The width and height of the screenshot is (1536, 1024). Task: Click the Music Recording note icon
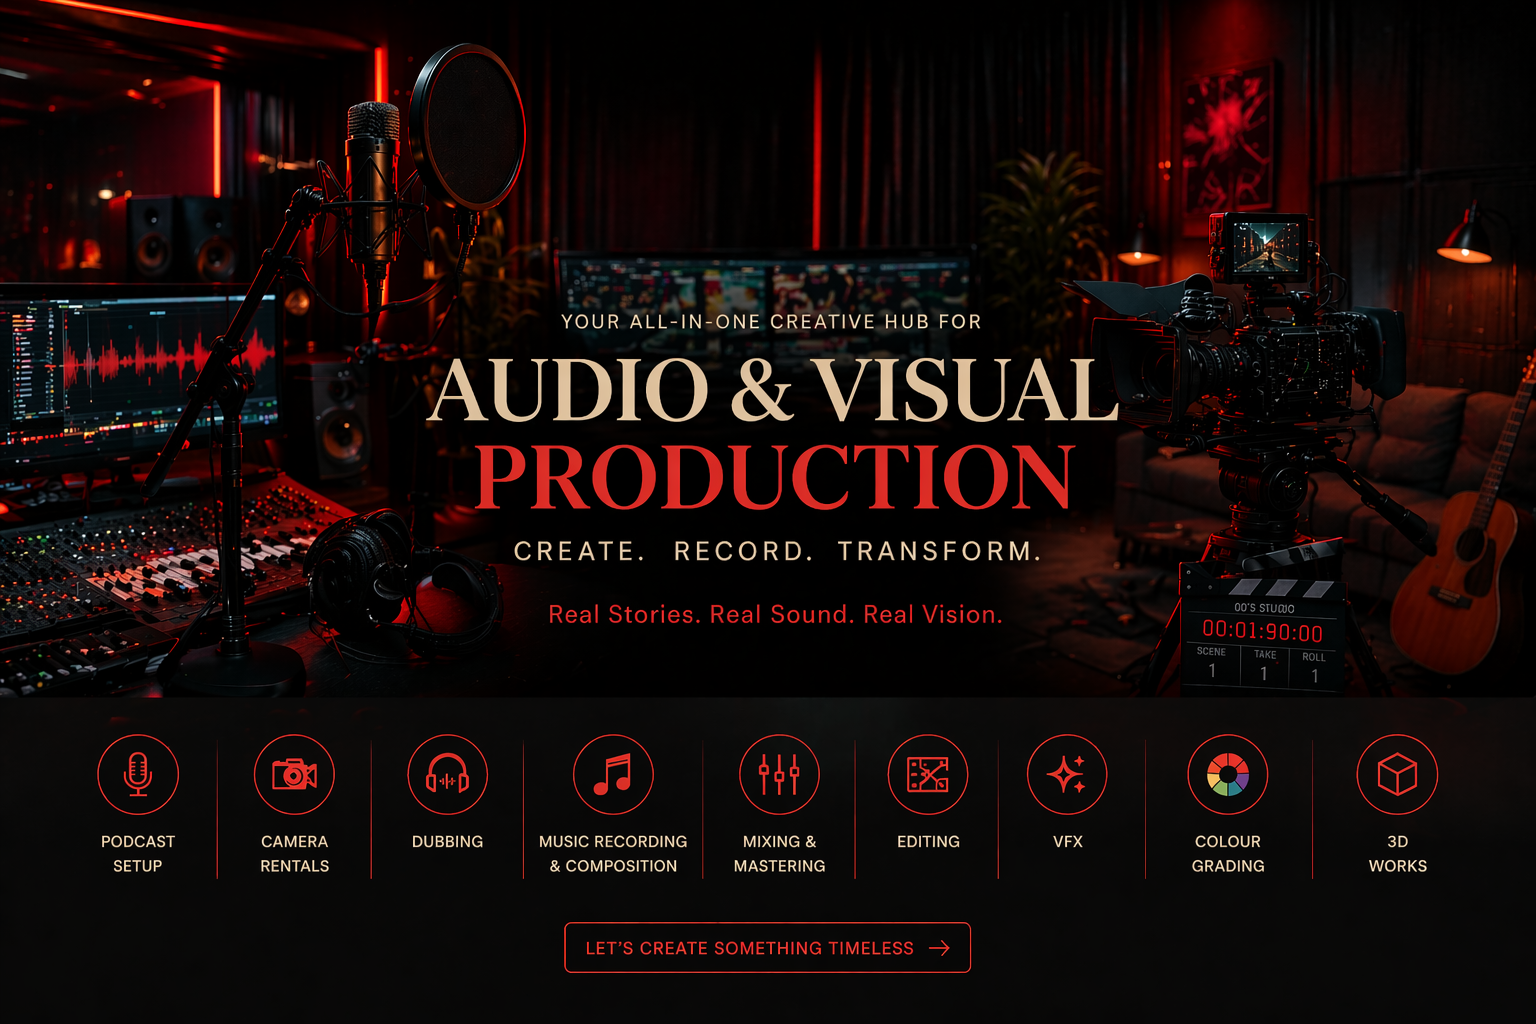click(613, 775)
